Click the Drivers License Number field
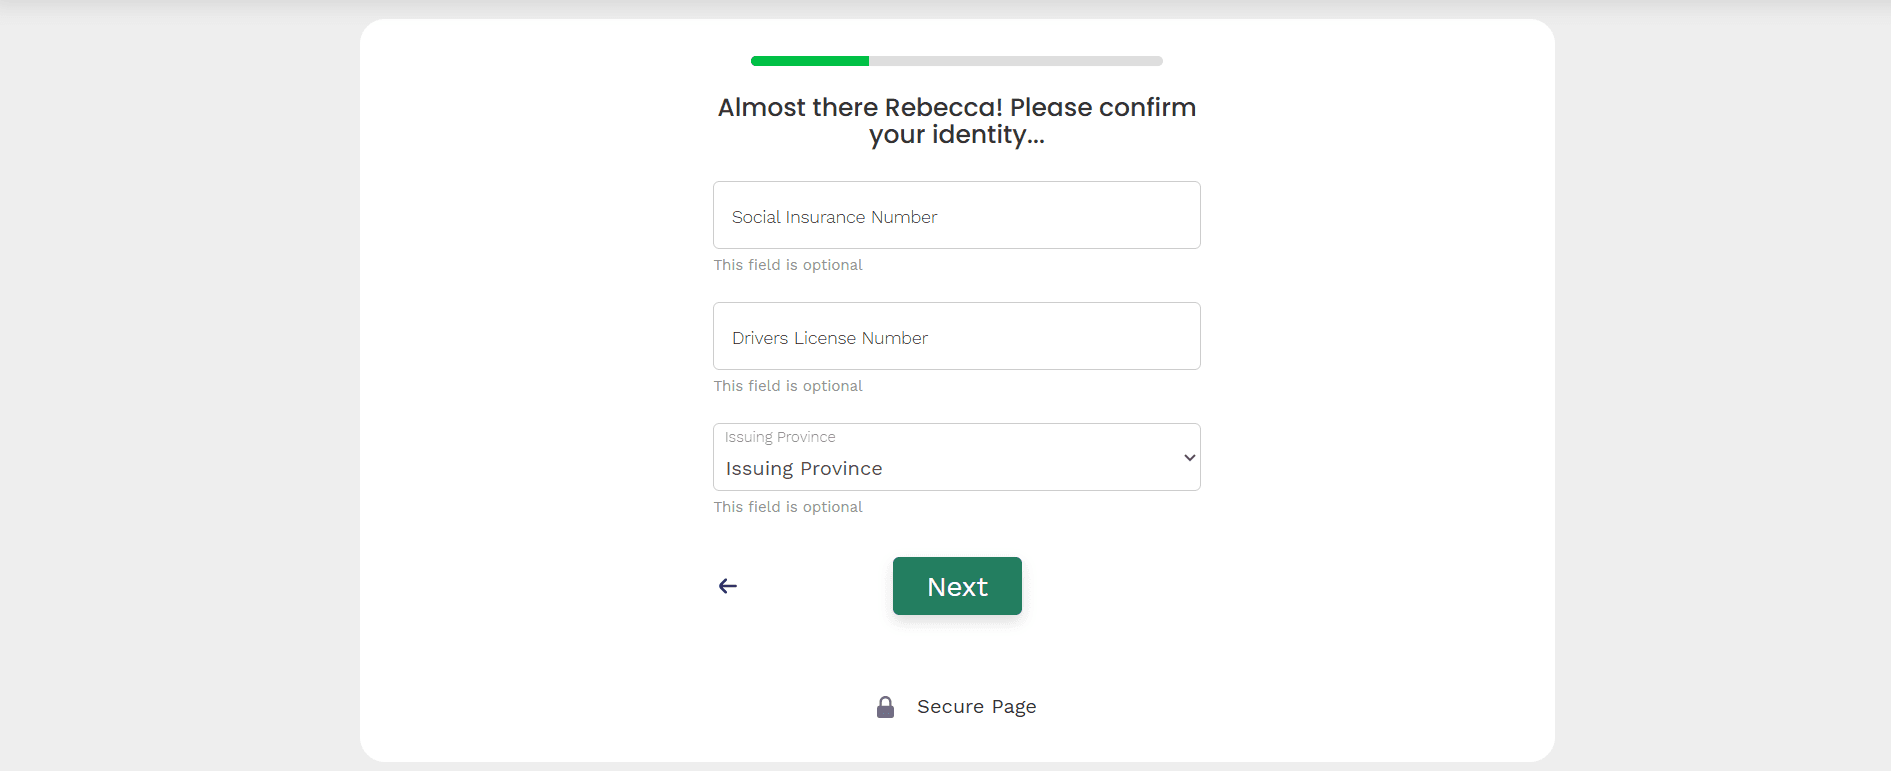 coord(956,336)
